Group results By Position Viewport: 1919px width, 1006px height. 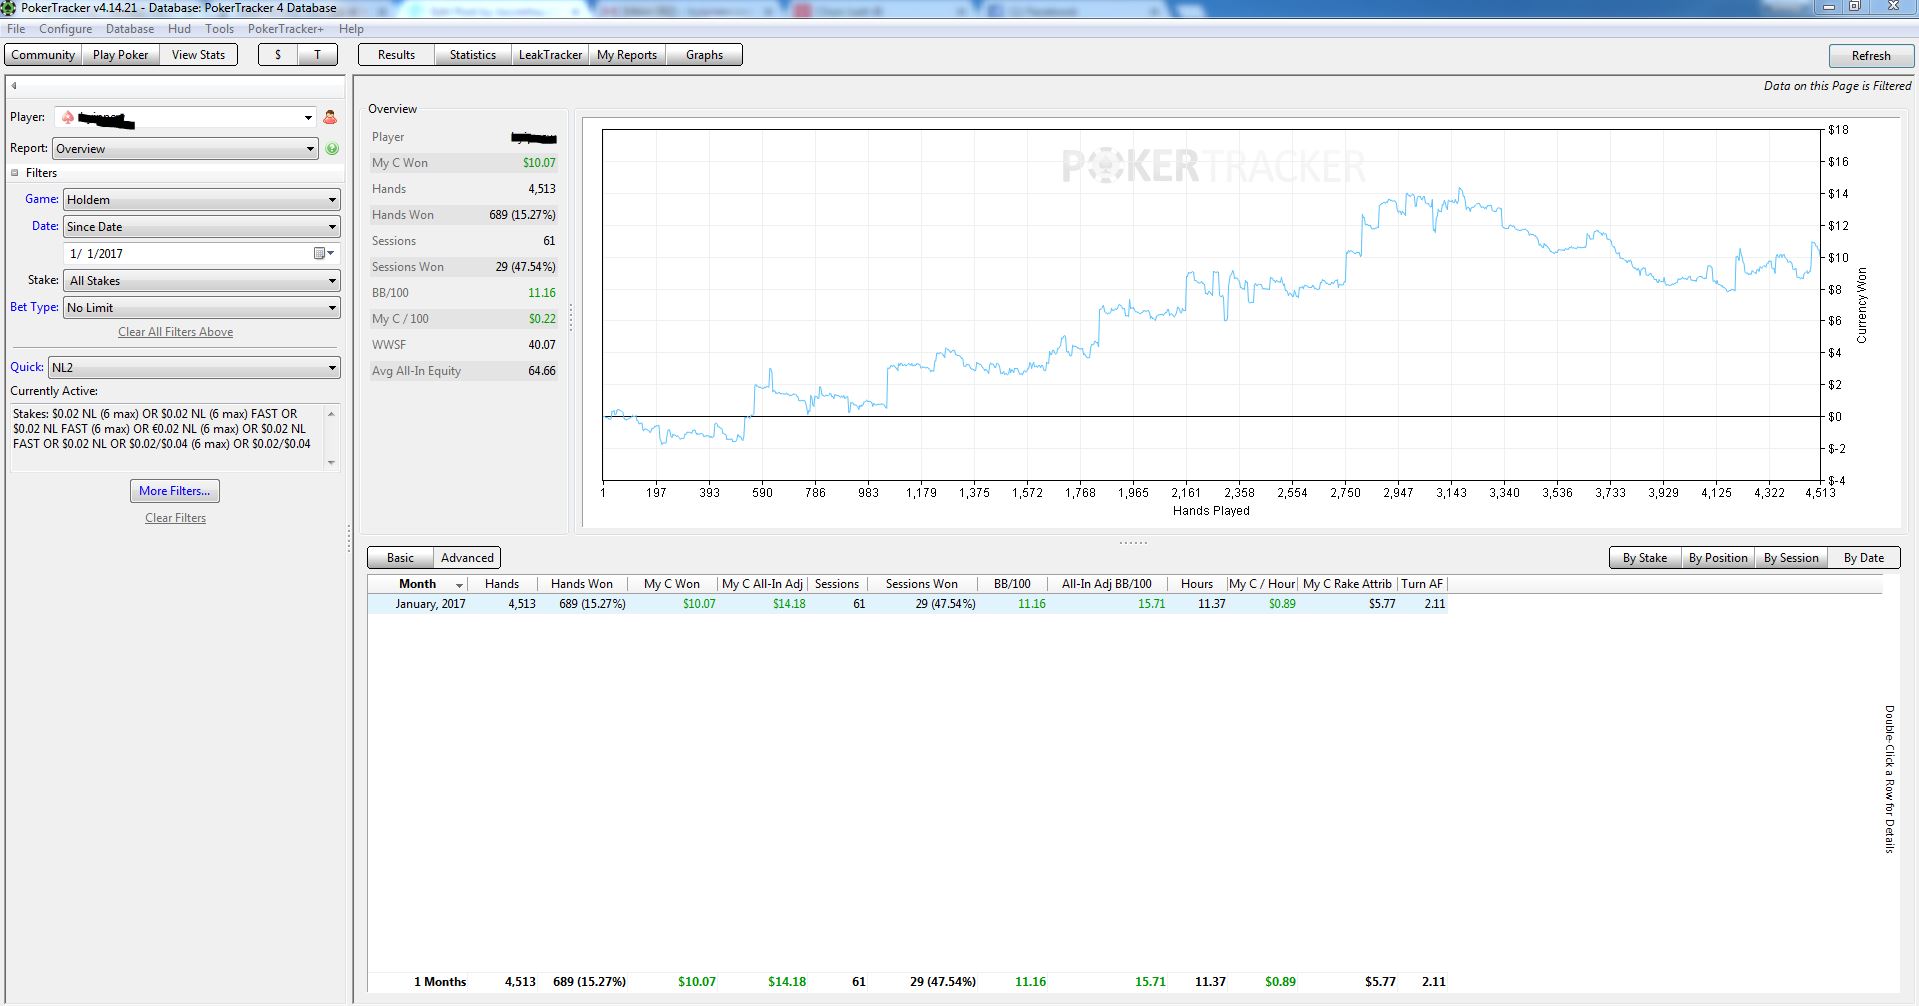[x=1717, y=558]
